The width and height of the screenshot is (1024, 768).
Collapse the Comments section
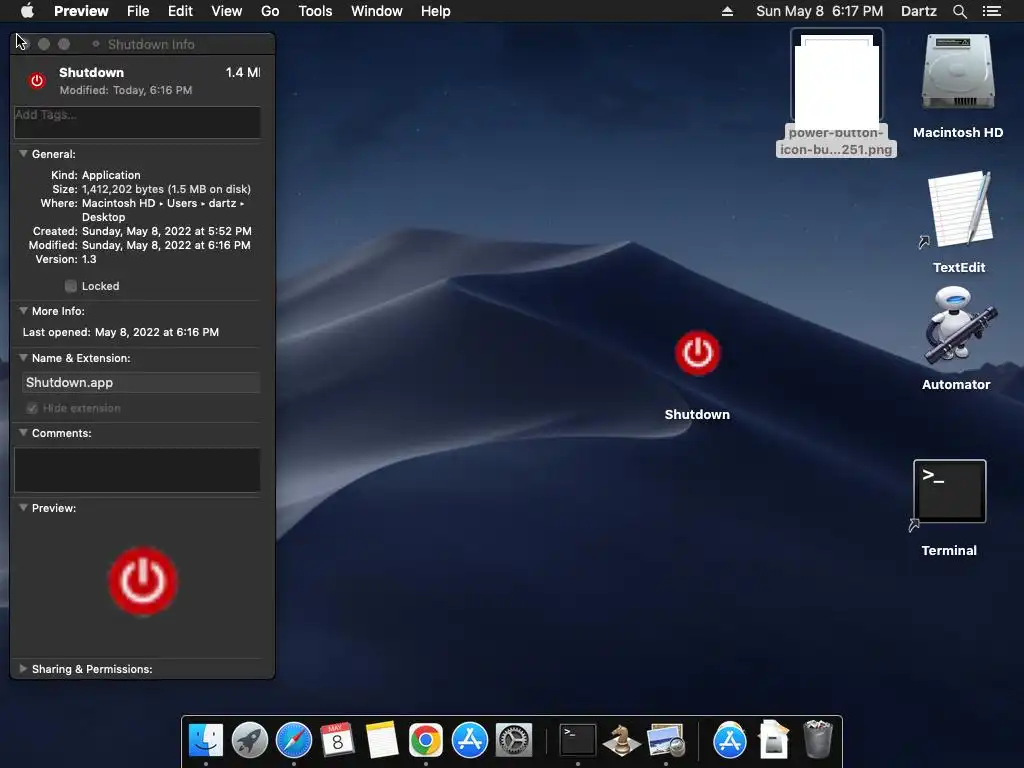click(24, 433)
